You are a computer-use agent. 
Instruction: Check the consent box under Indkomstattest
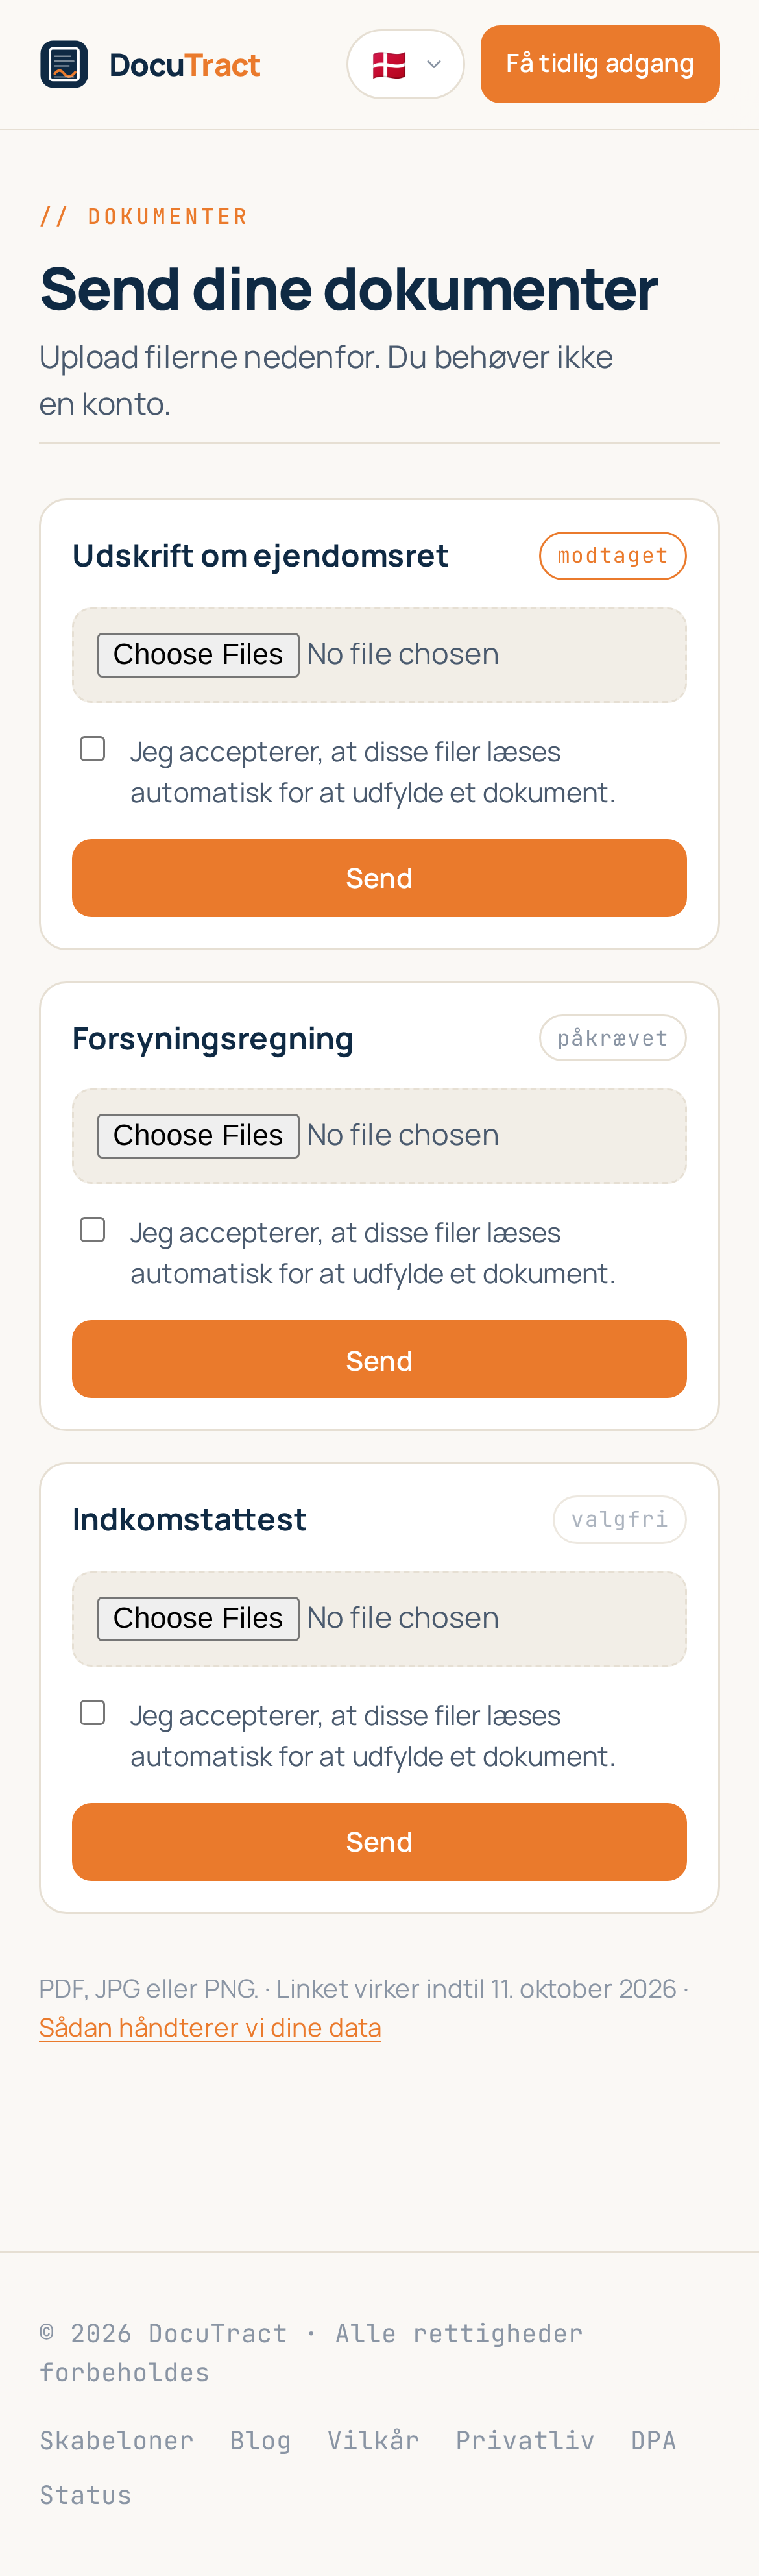click(93, 1713)
